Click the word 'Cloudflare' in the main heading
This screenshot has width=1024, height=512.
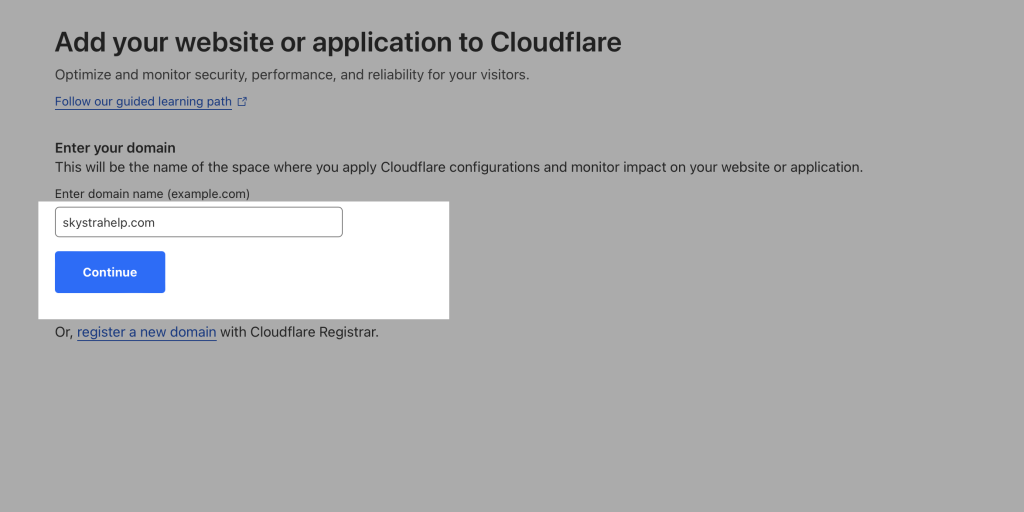tap(555, 42)
